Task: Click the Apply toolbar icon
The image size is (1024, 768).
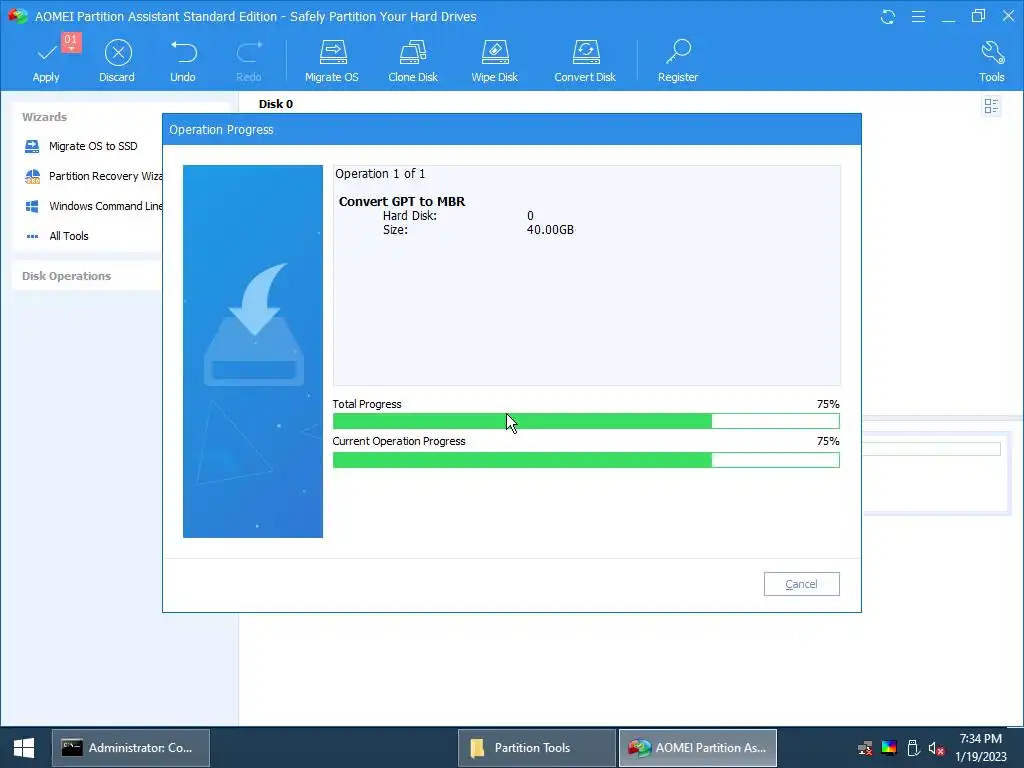Action: [46, 53]
